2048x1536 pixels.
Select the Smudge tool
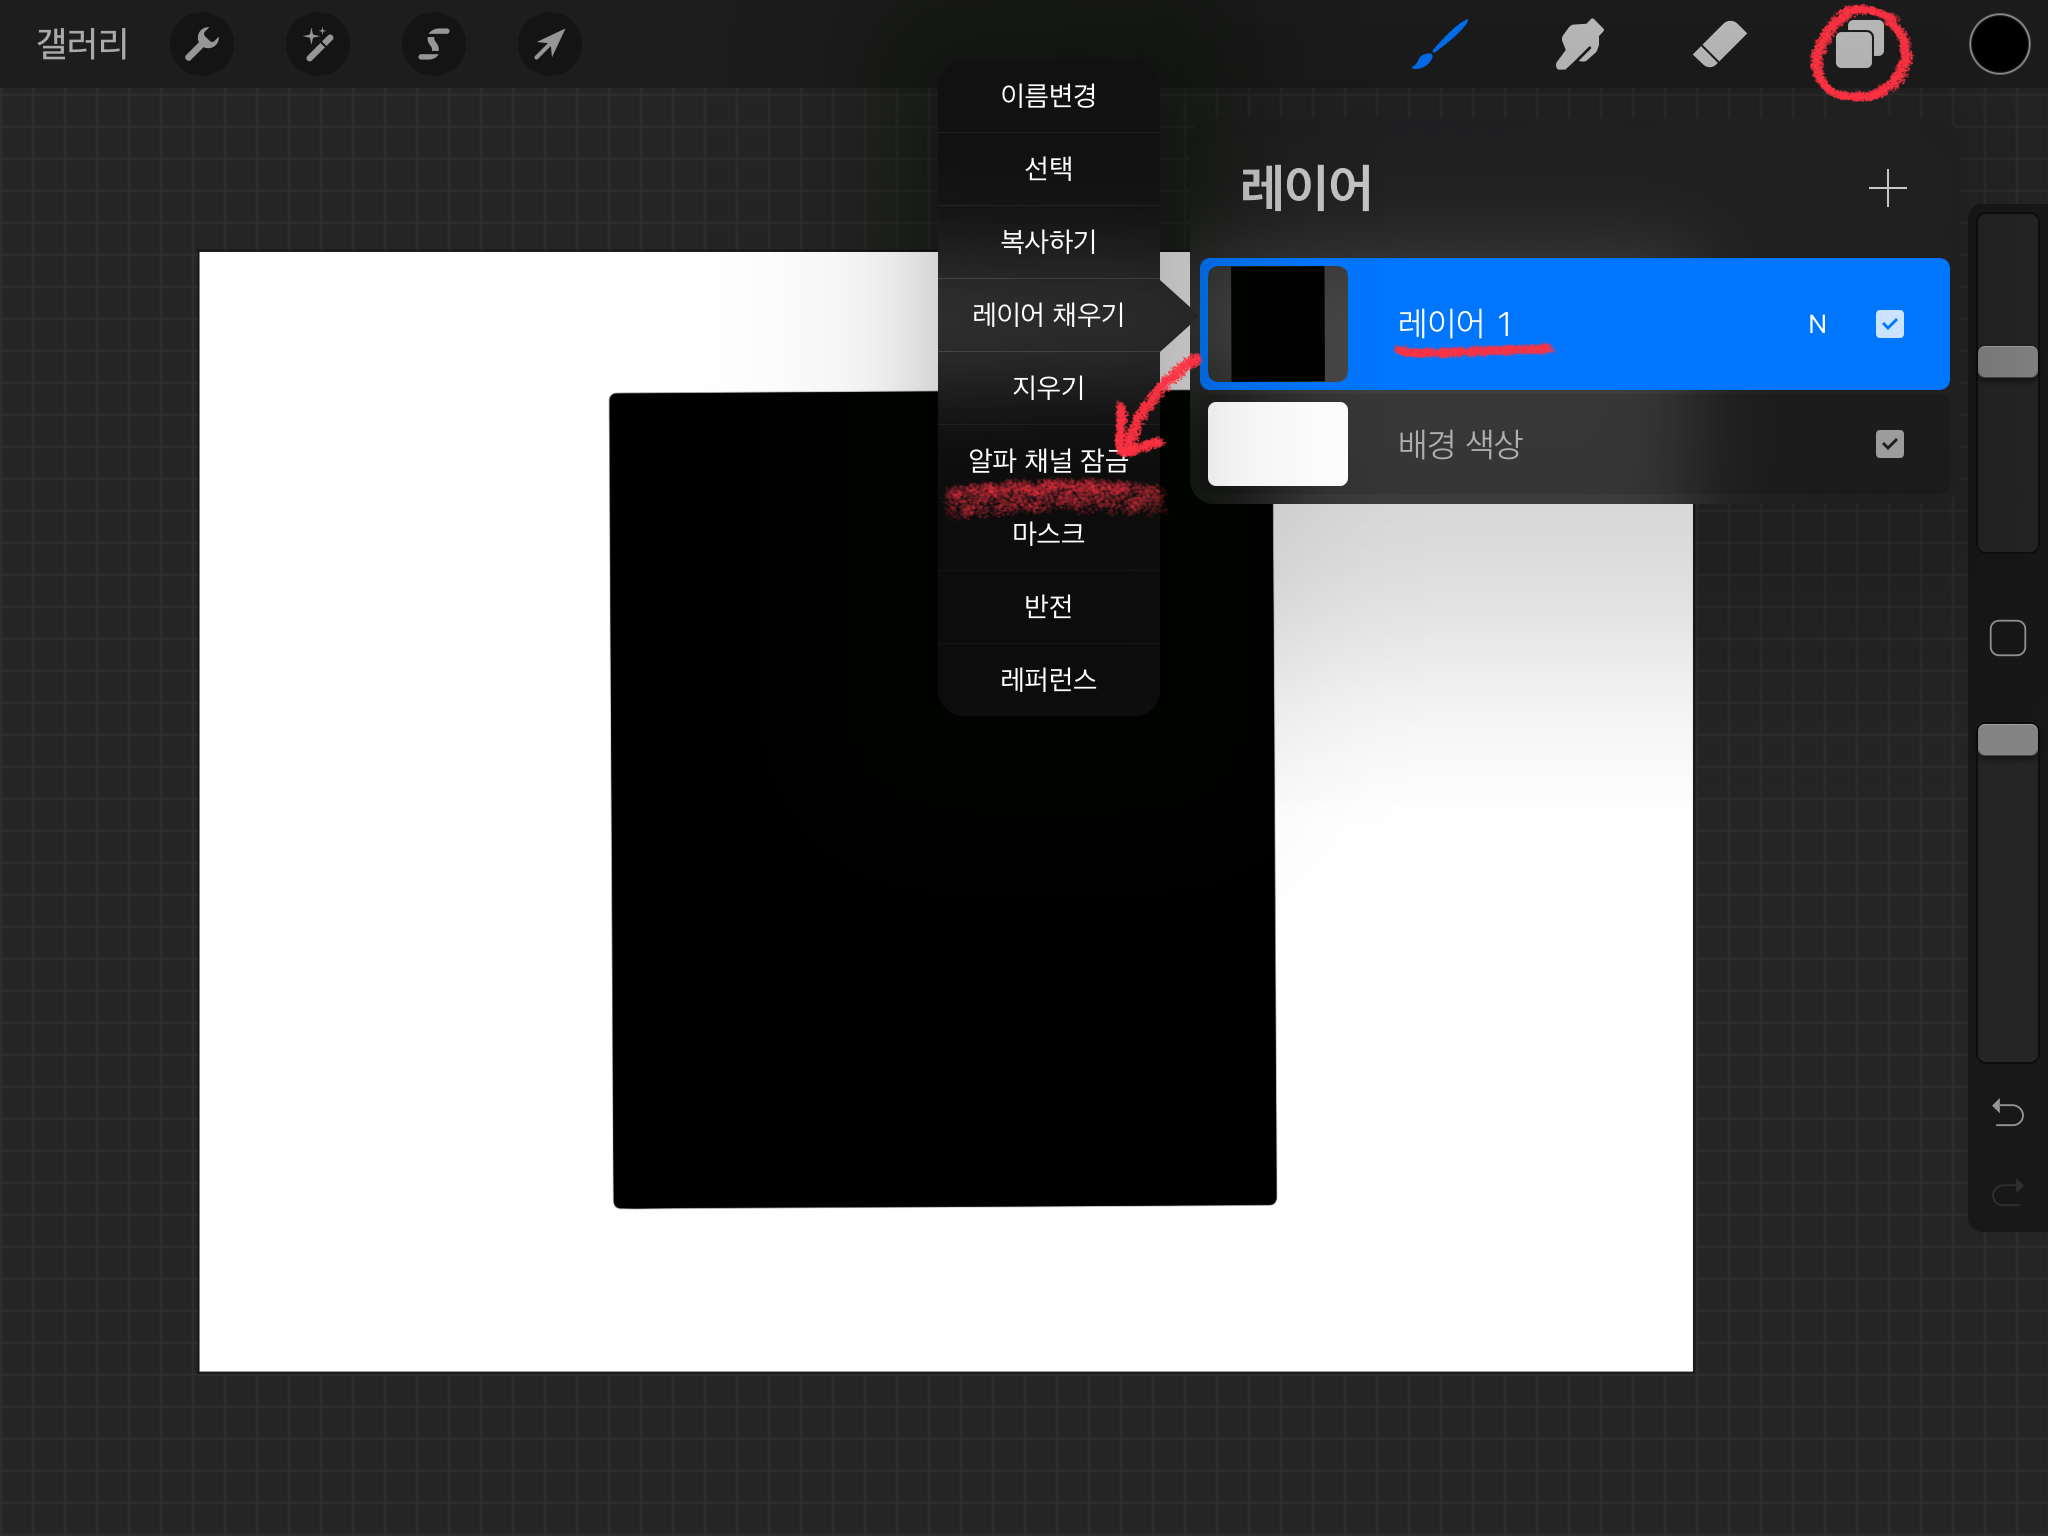click(1580, 44)
